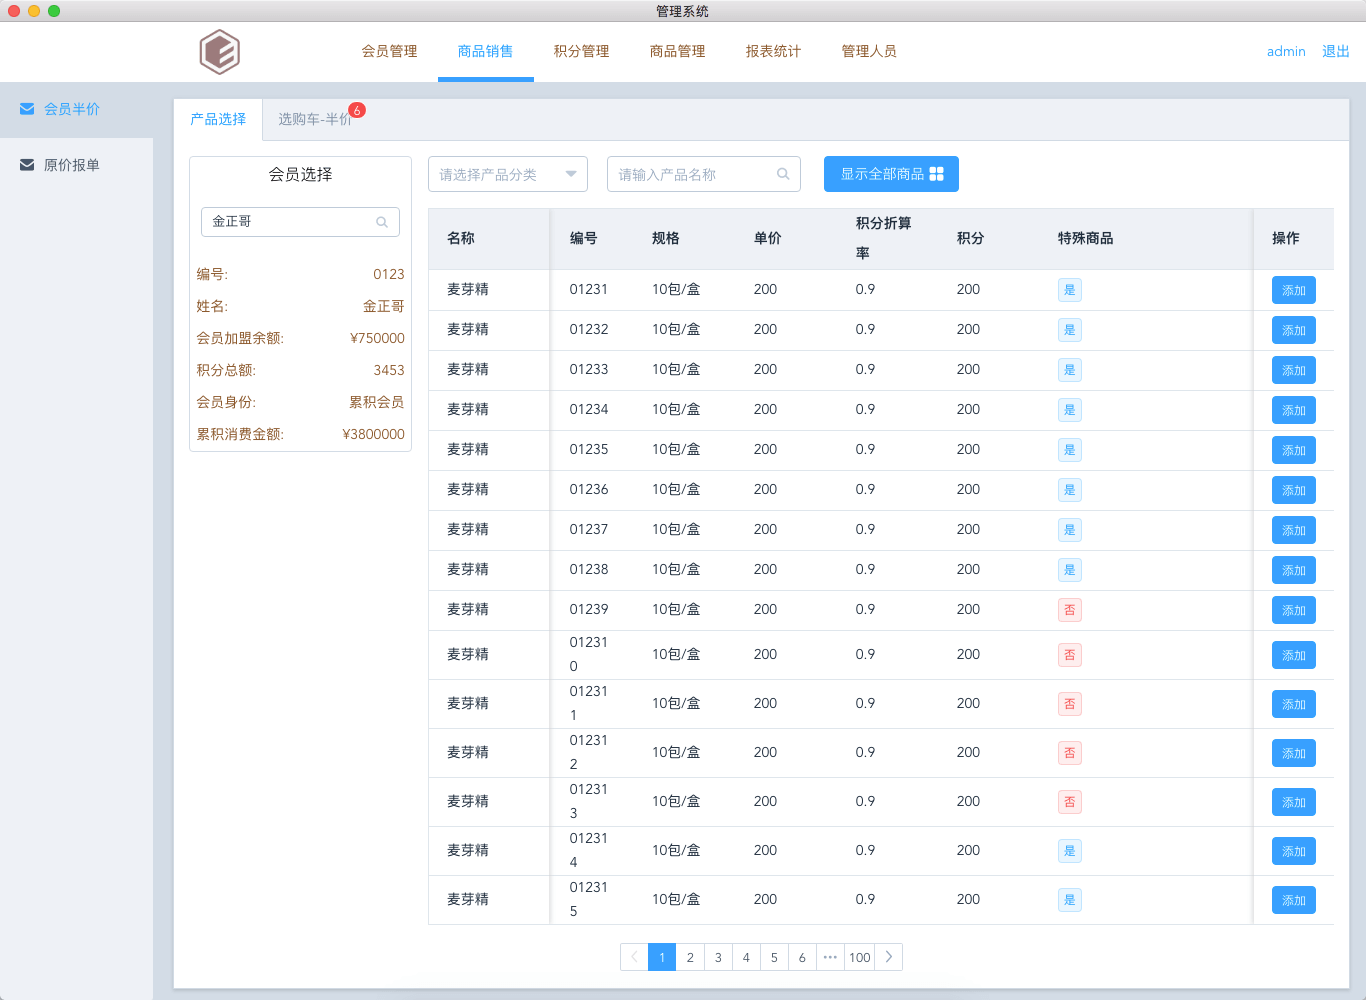The image size is (1366, 1000).
Task: Go to page 100 in pagination
Action: [x=859, y=957]
